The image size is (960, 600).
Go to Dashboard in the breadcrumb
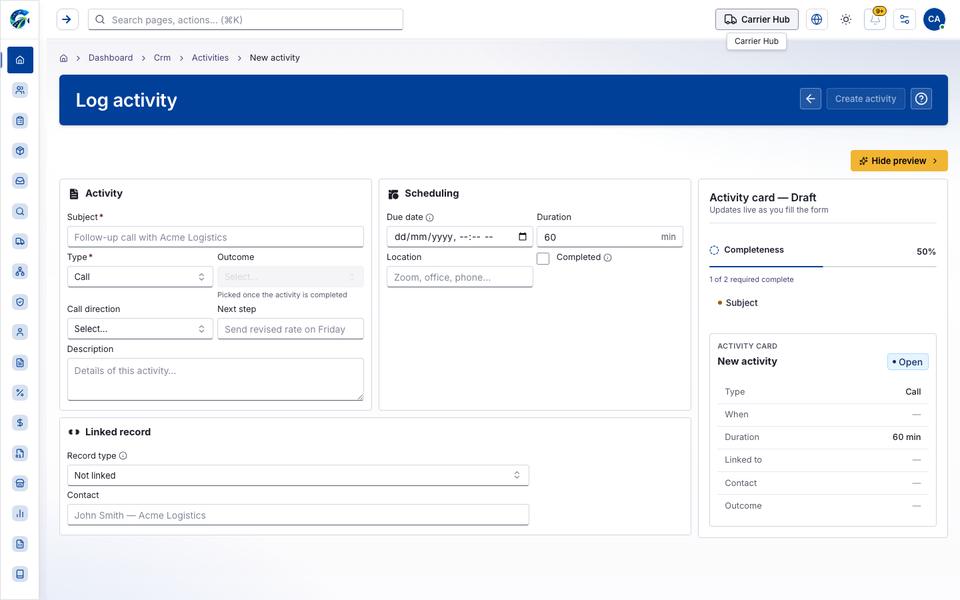(110, 58)
